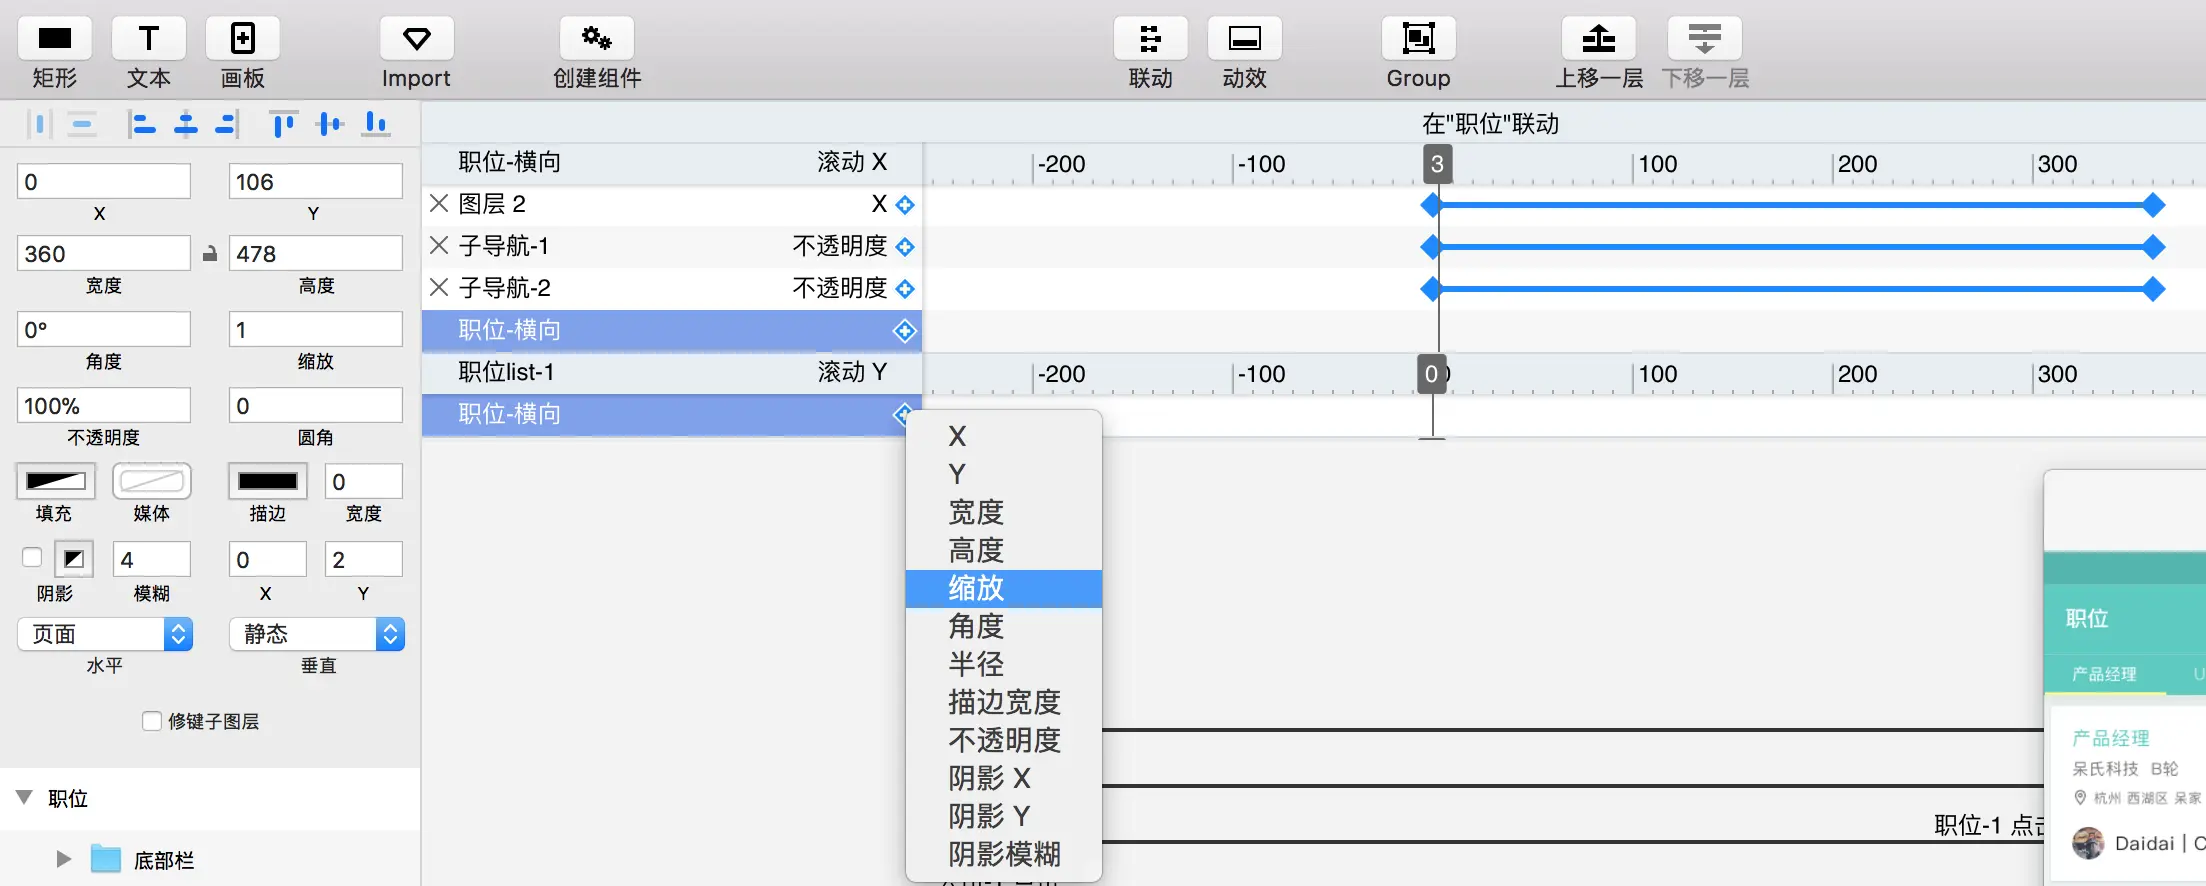2206x886 pixels.
Task: Distribute layers horizontally
Action: 40,124
